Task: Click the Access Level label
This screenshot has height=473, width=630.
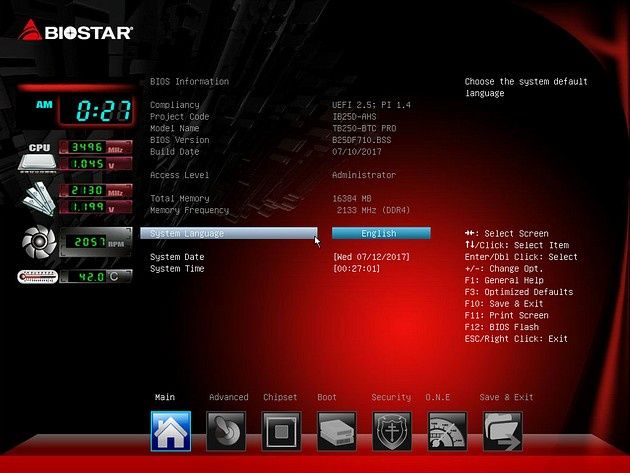Action: (180, 175)
